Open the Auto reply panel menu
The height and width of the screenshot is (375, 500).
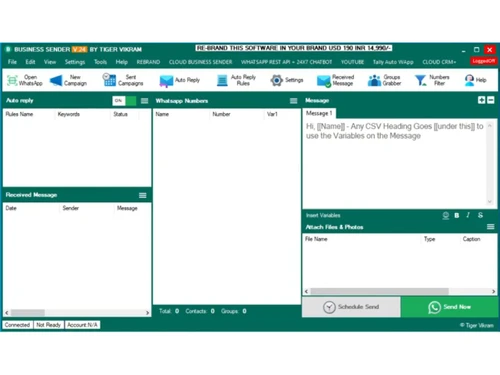point(144,101)
